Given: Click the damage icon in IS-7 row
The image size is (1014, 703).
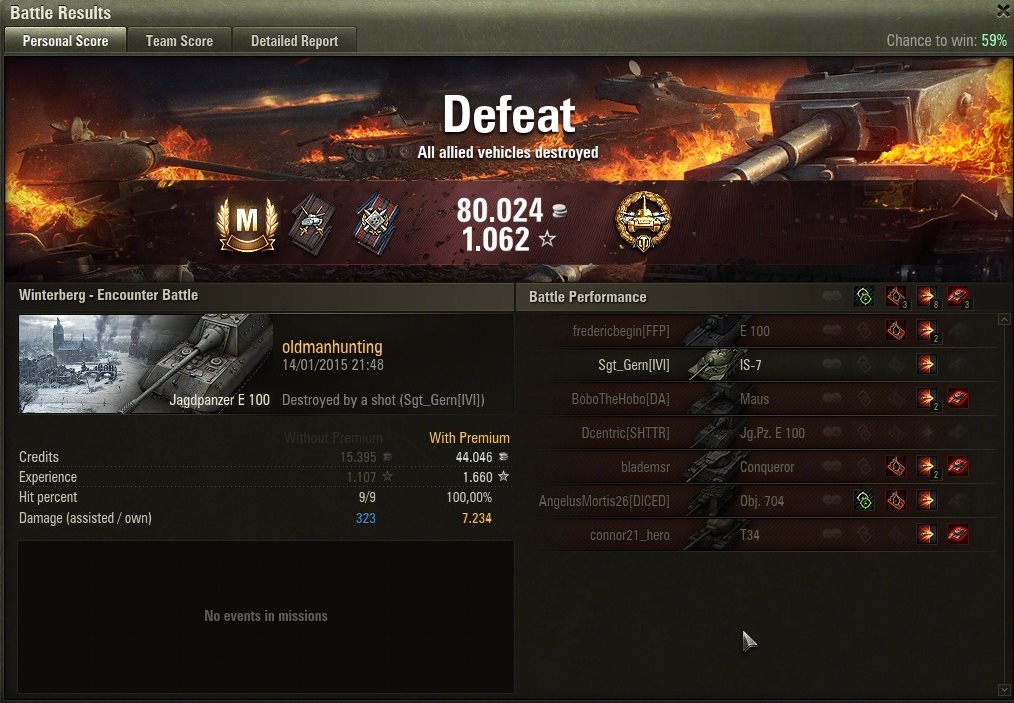Looking at the screenshot, I should pyautogui.click(x=926, y=364).
